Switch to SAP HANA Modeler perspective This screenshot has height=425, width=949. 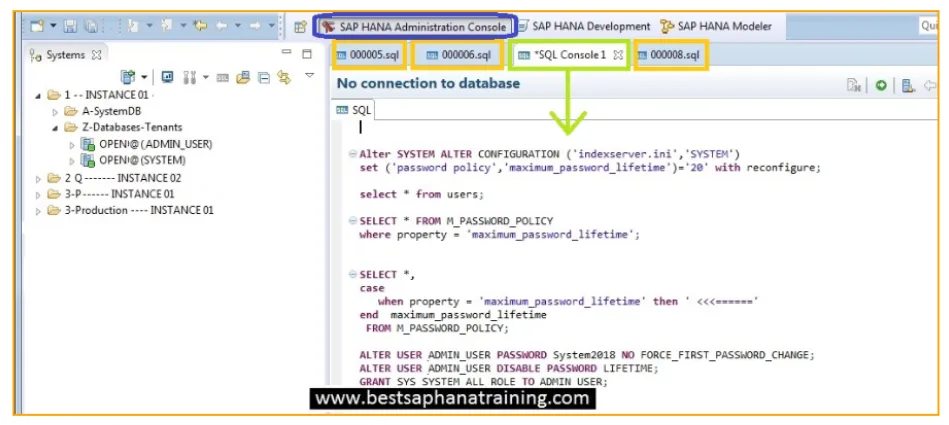[716, 27]
